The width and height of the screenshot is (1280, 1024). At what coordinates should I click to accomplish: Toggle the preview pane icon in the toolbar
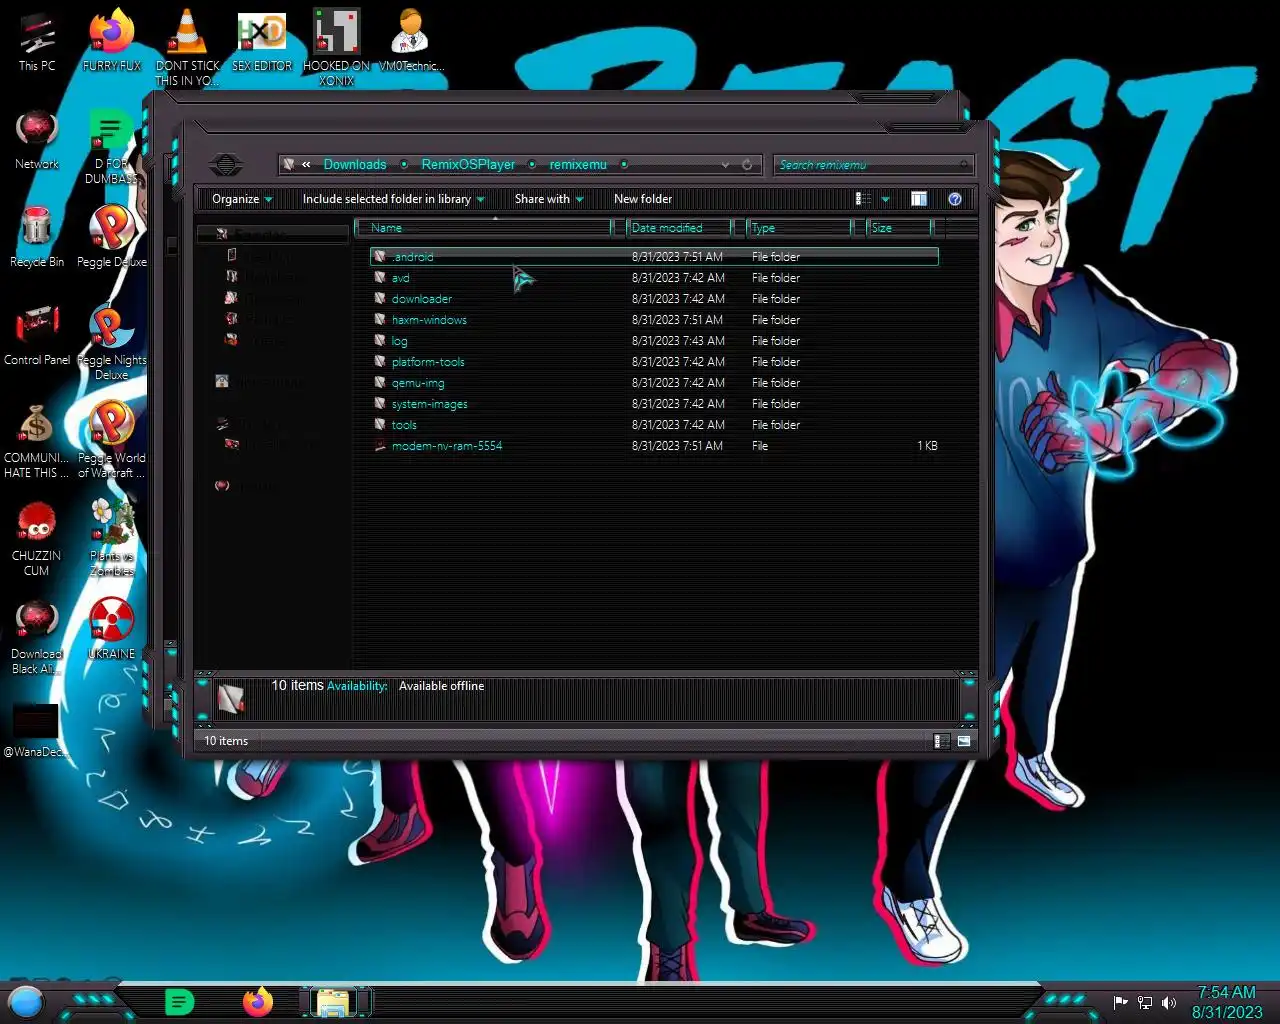(919, 199)
